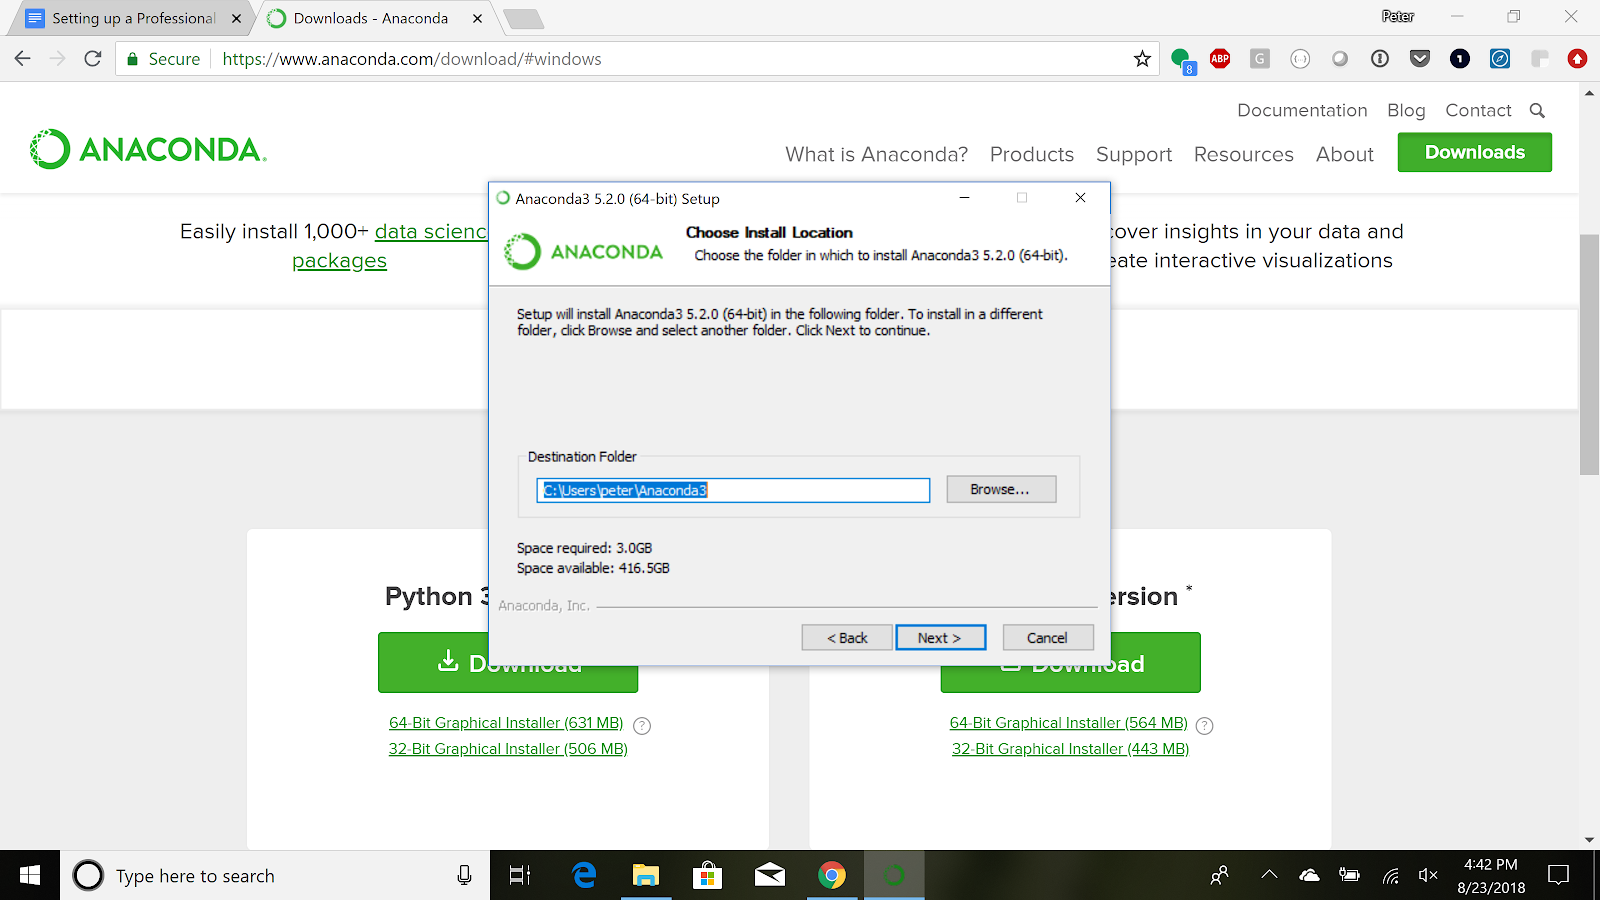Image resolution: width=1600 pixels, height=900 pixels.
Task: Bookmark this page with the star icon
Action: click(1142, 59)
